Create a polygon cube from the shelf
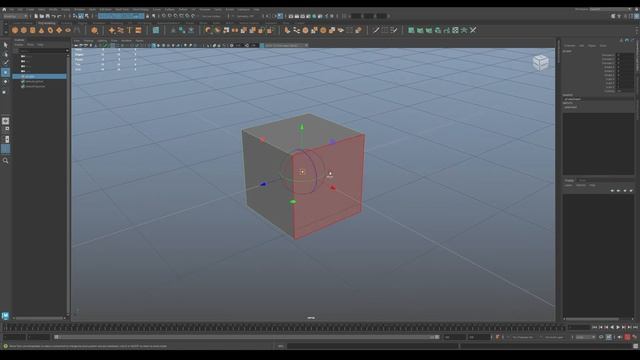This screenshot has width=640, height=360. point(24,30)
